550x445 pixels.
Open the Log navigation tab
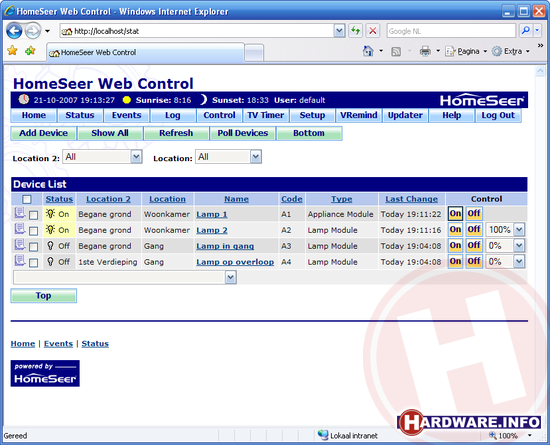(173, 115)
